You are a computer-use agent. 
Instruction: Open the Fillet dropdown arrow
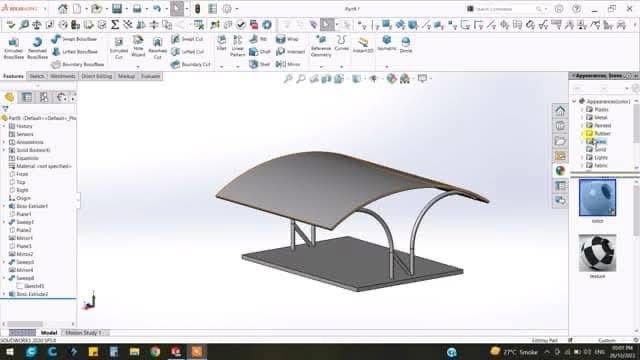click(222, 67)
